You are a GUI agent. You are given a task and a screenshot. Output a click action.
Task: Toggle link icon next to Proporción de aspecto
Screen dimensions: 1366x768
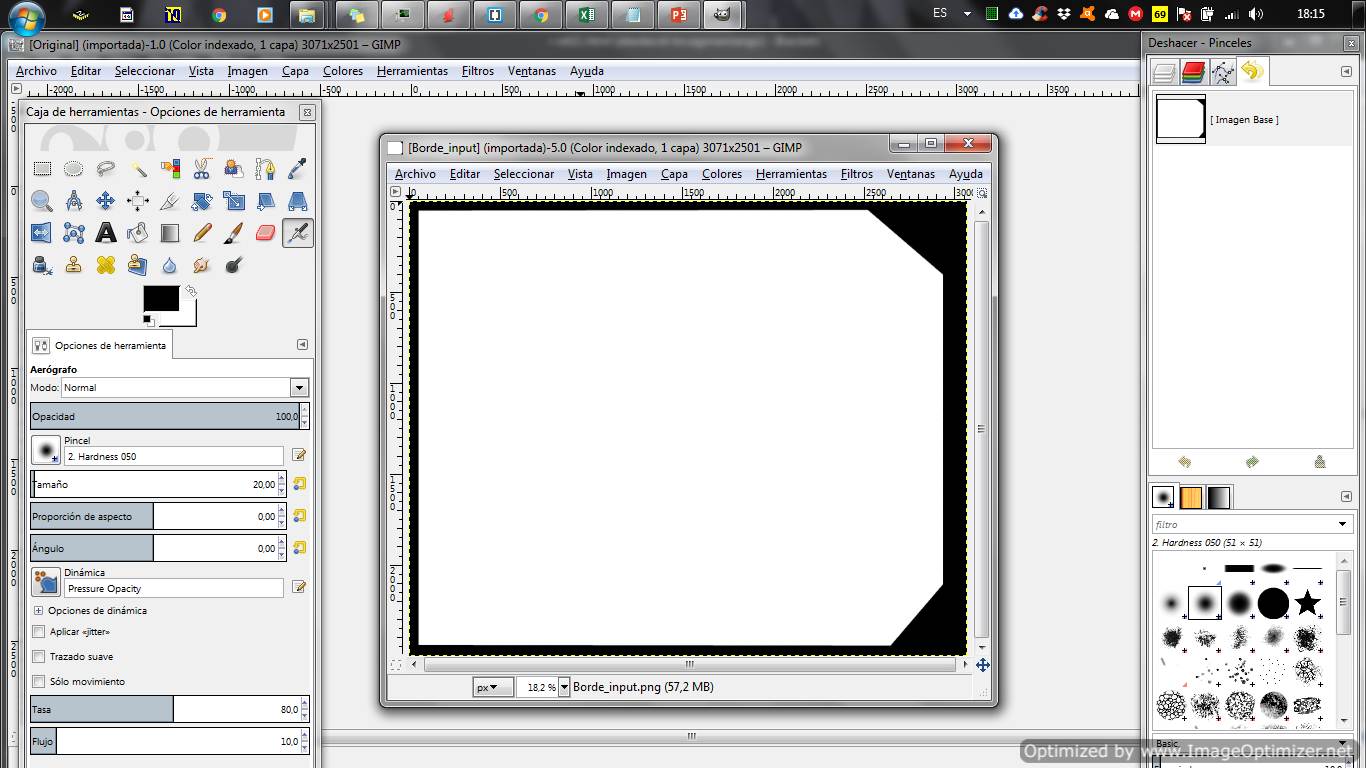pyautogui.click(x=299, y=516)
